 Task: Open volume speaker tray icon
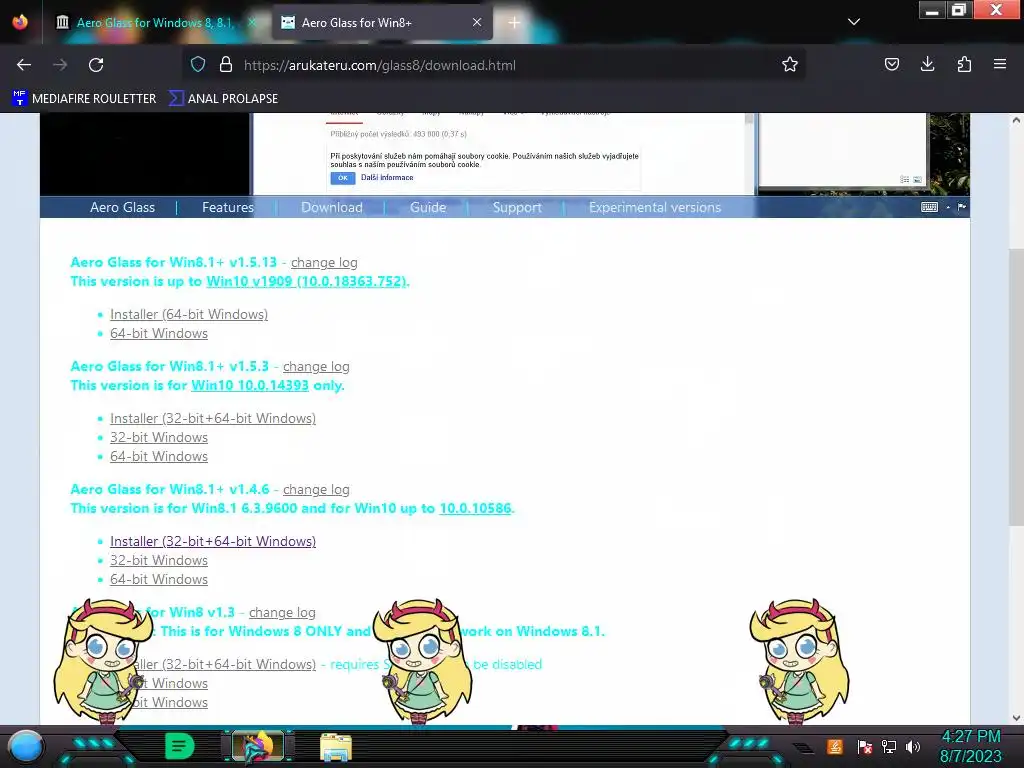[x=913, y=746]
